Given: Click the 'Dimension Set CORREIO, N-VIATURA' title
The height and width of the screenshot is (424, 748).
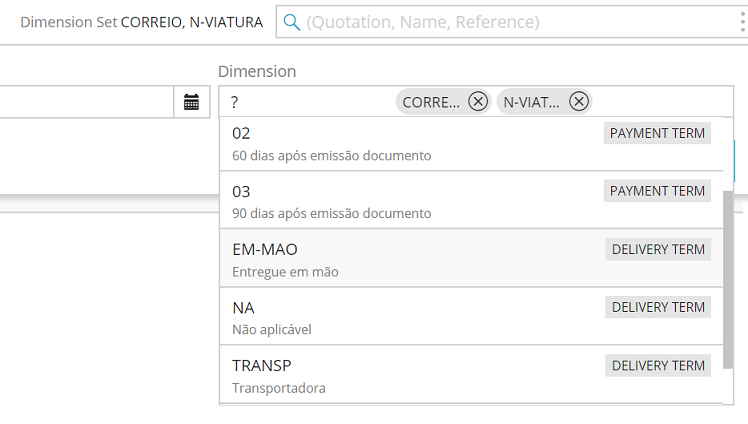Looking at the screenshot, I should point(142,22).
